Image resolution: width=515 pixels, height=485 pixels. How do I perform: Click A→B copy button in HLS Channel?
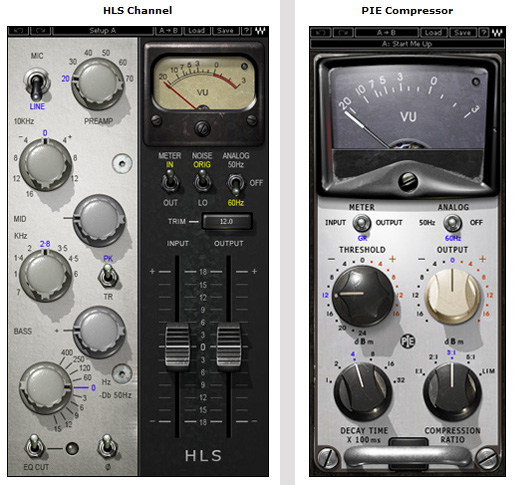pyautogui.click(x=168, y=31)
